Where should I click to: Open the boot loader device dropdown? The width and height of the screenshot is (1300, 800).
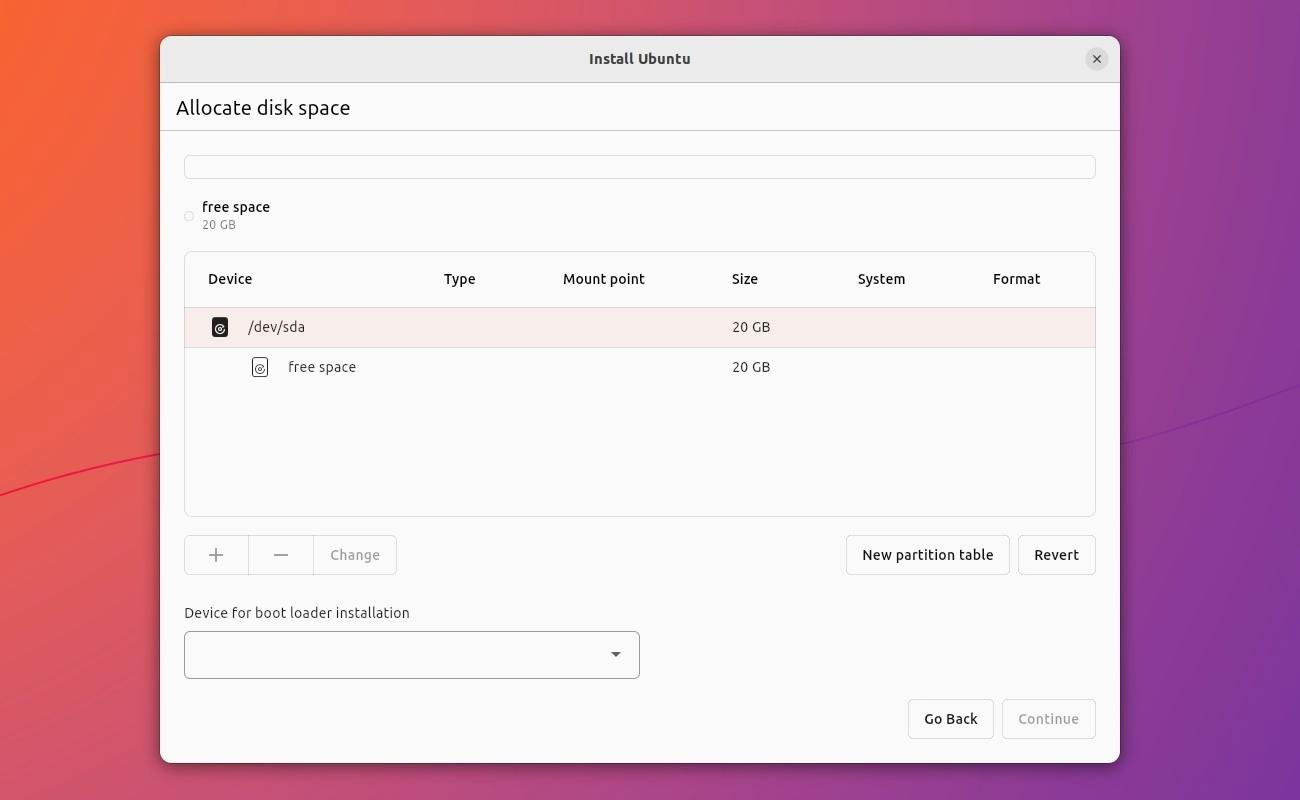(412, 655)
